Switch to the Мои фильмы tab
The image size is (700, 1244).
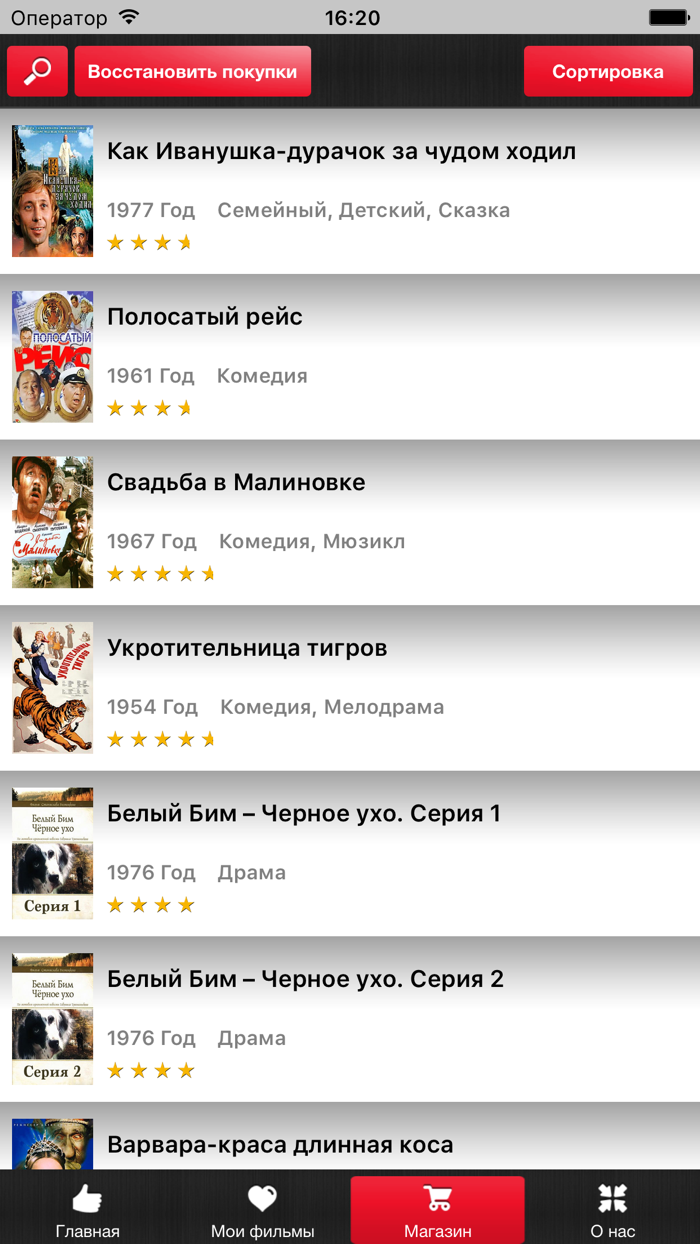pos(262,1210)
